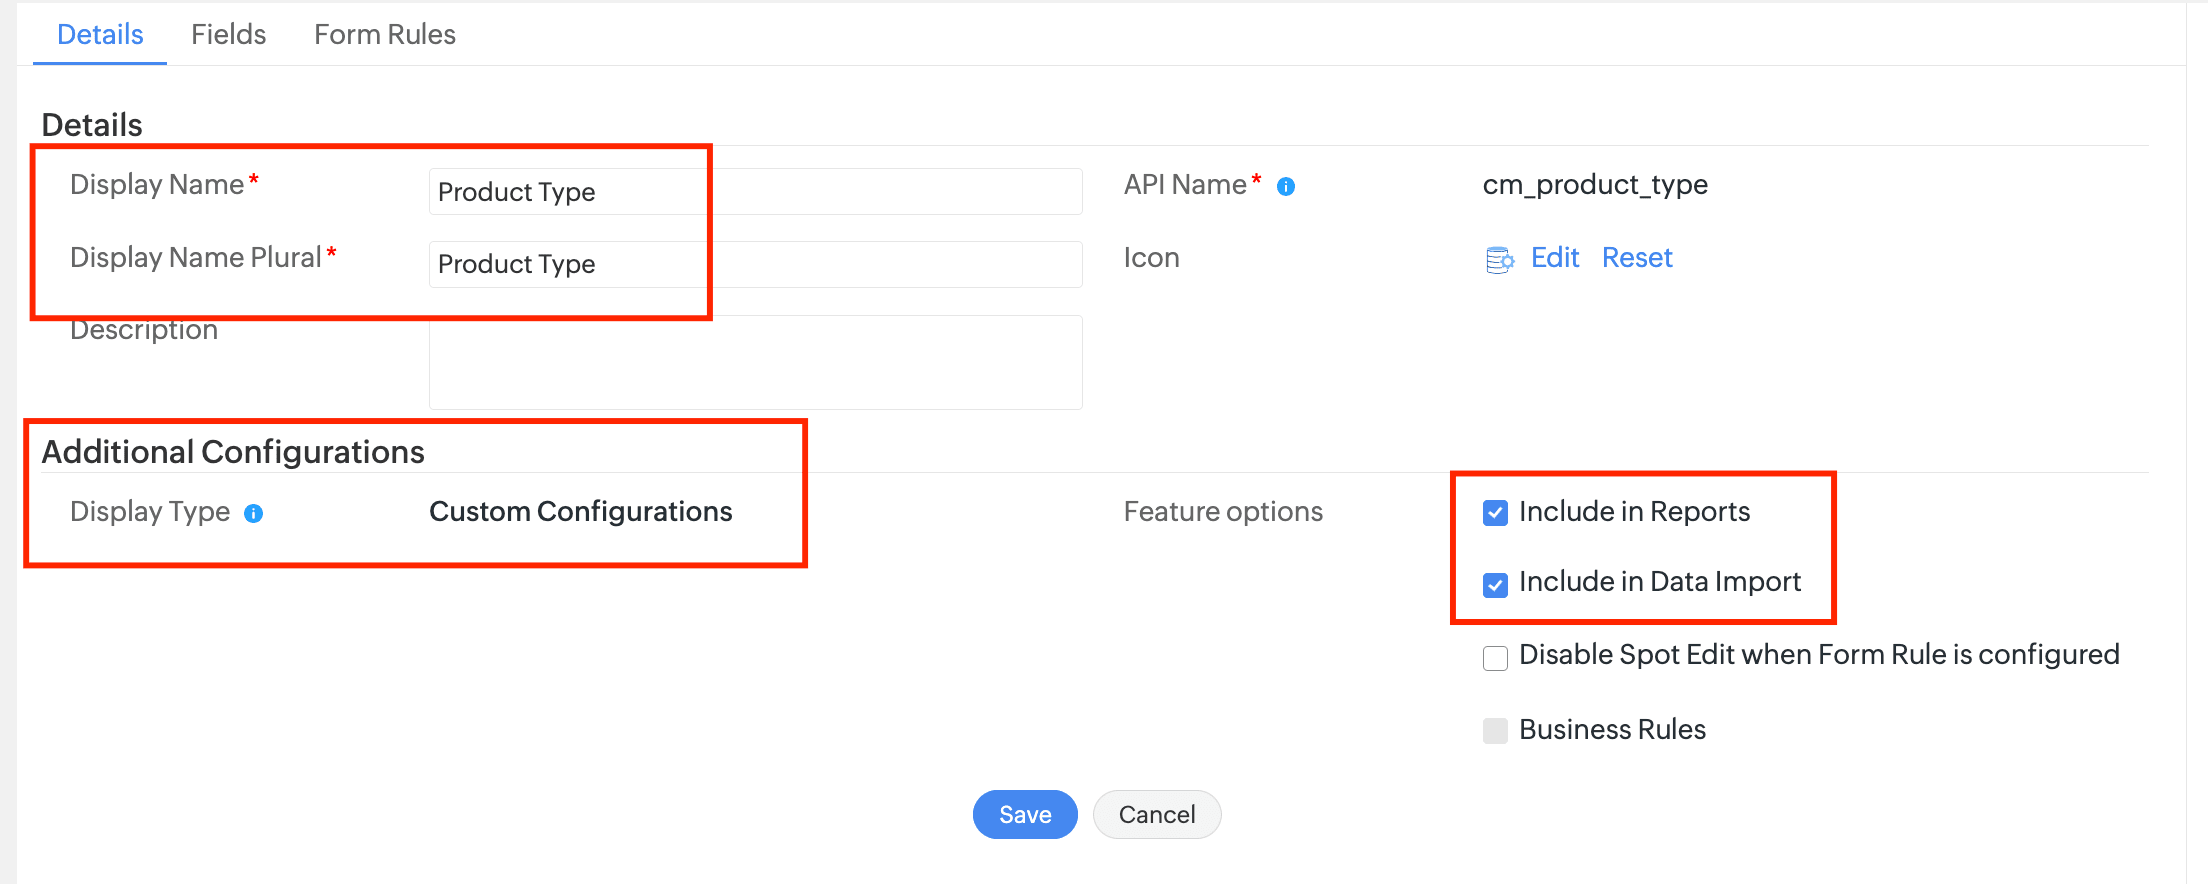Uncheck Include in Reports
This screenshot has height=884, width=2208.
(1495, 513)
